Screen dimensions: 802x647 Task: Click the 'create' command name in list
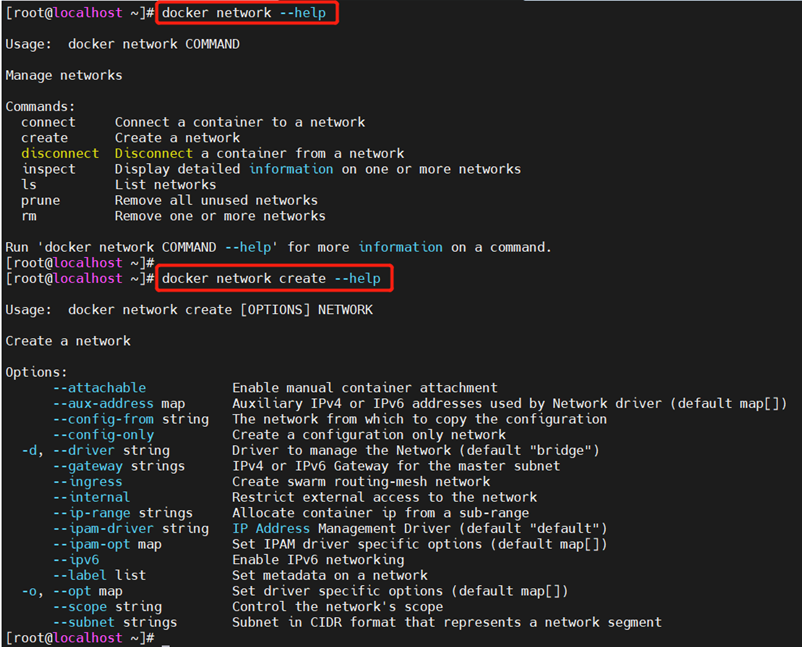coord(44,138)
